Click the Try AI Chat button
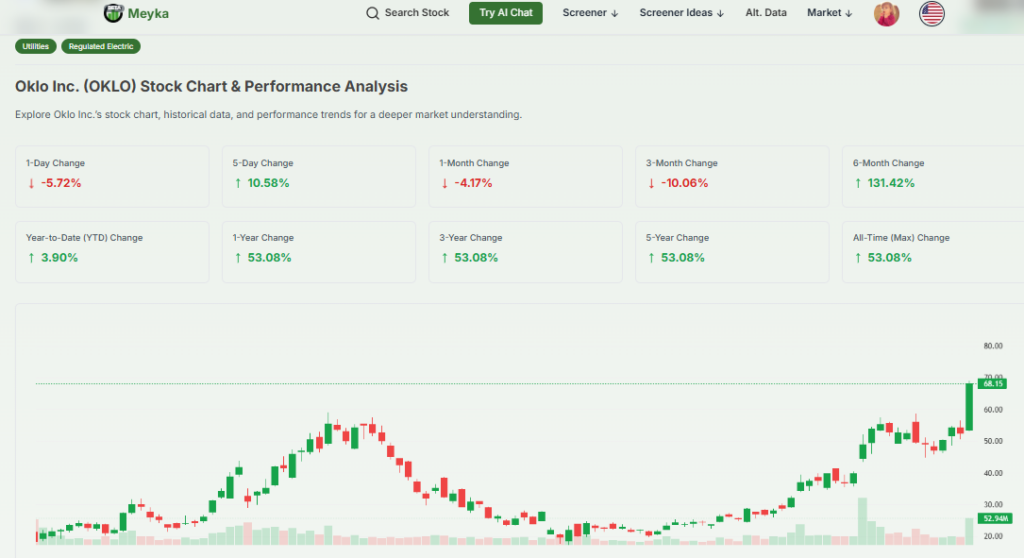This screenshot has height=558, width=1024. click(x=505, y=13)
